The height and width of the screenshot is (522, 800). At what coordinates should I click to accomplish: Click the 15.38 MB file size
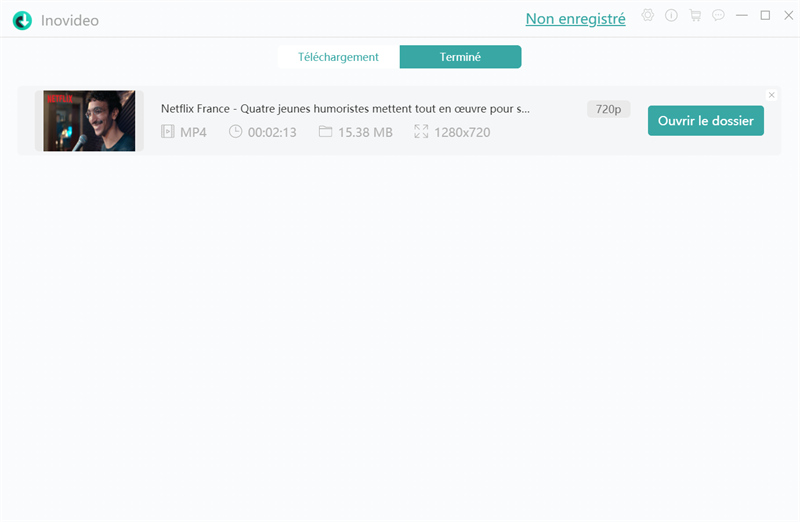click(x=365, y=132)
